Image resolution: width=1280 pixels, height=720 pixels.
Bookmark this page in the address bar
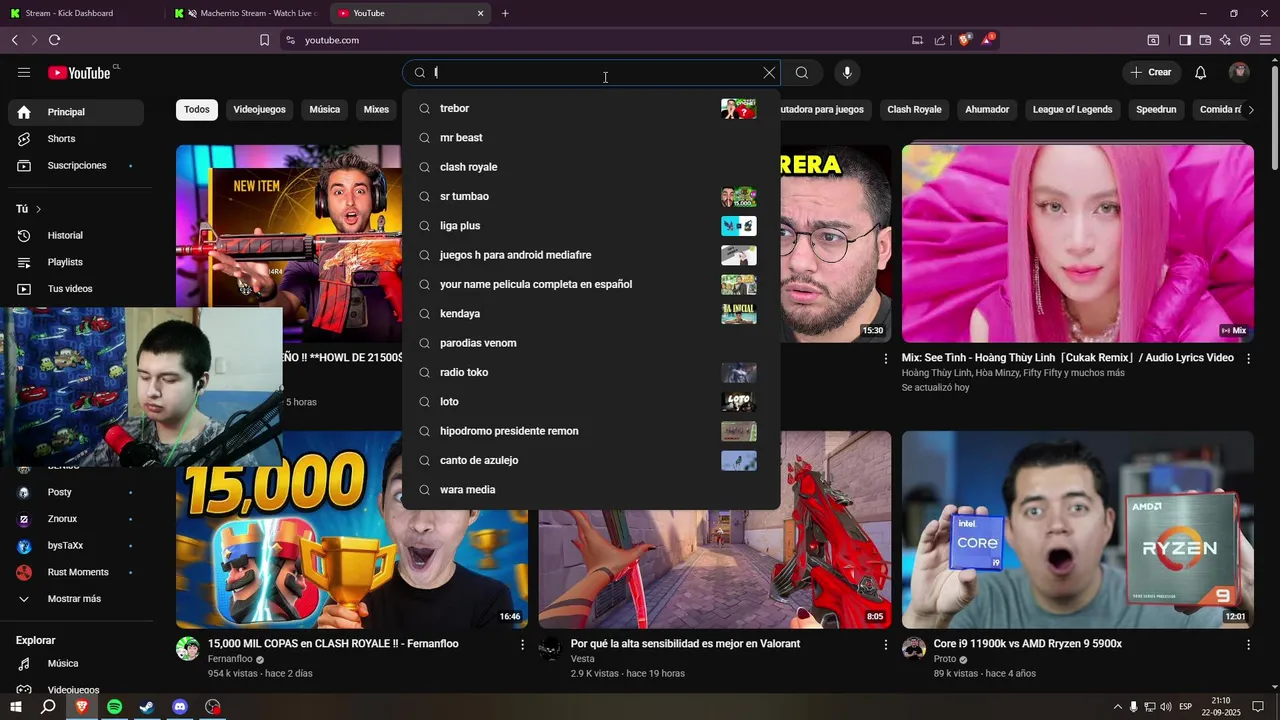pyautogui.click(x=264, y=40)
